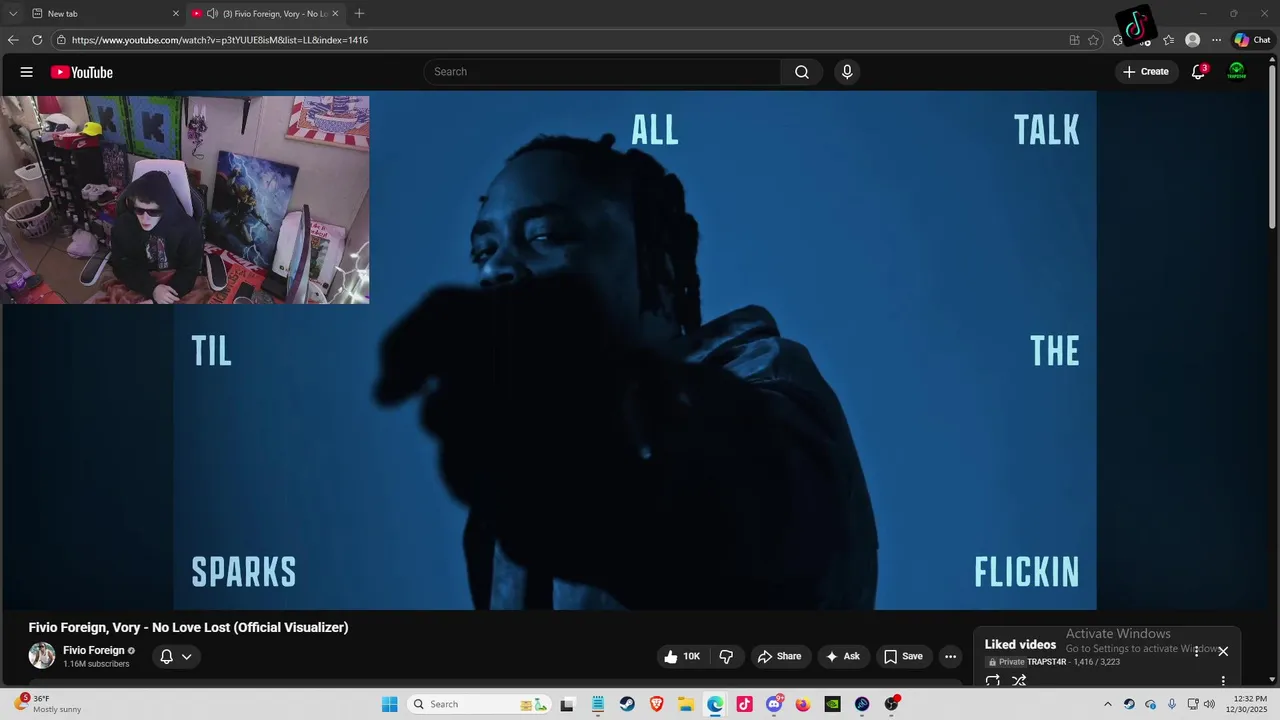Show hidden system tray icons chevron
The height and width of the screenshot is (720, 1280).
point(1107,704)
